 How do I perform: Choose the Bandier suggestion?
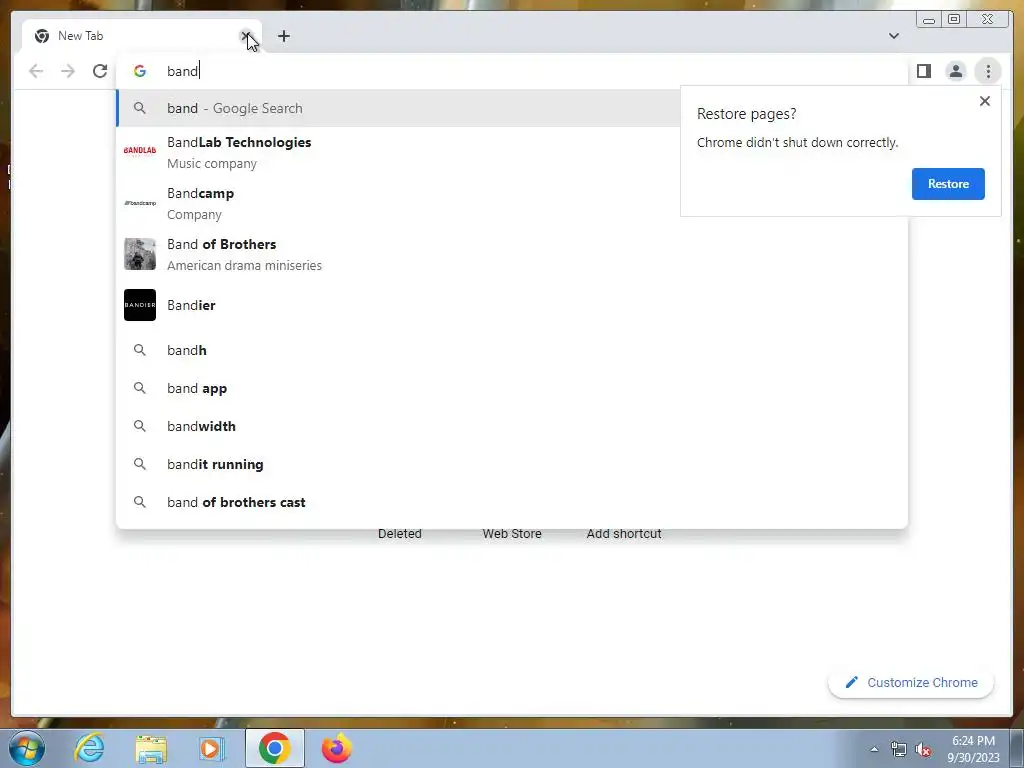pos(511,305)
